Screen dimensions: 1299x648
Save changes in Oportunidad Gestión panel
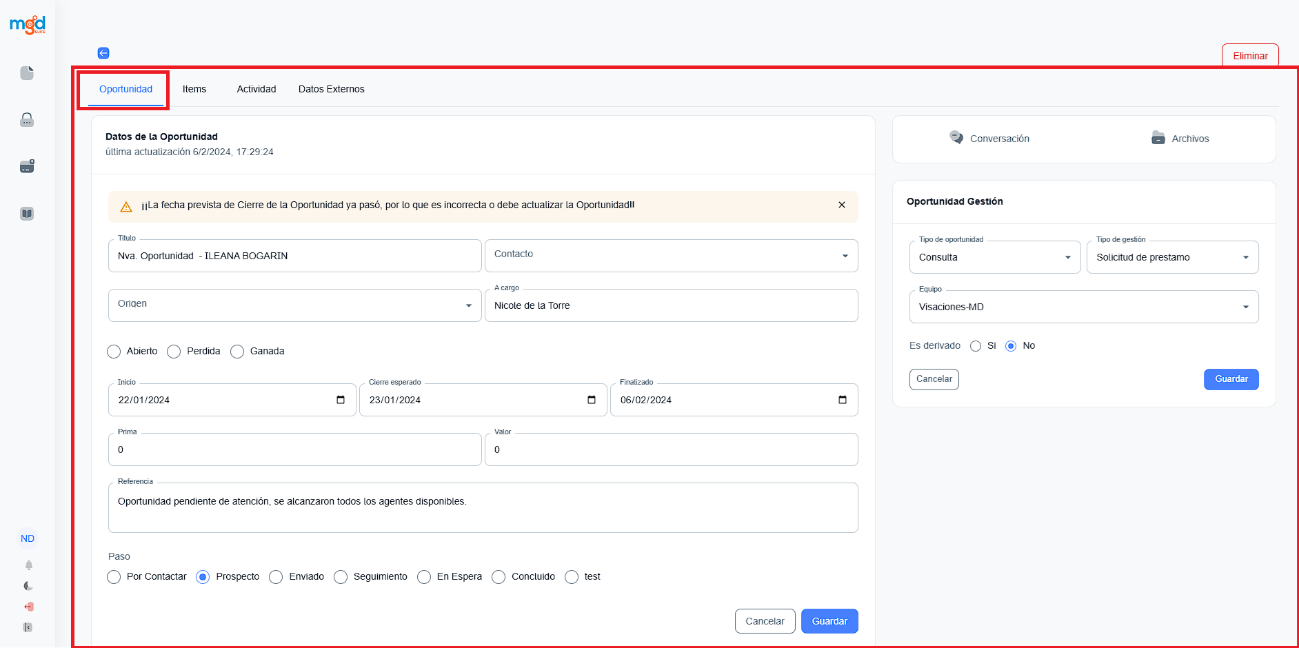pos(1231,379)
